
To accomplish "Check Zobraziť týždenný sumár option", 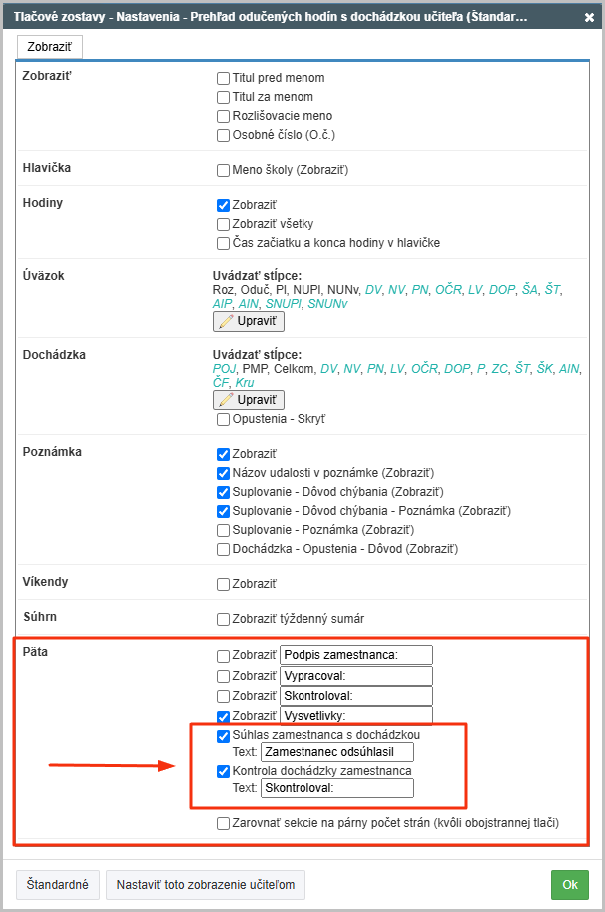I will [x=223, y=619].
